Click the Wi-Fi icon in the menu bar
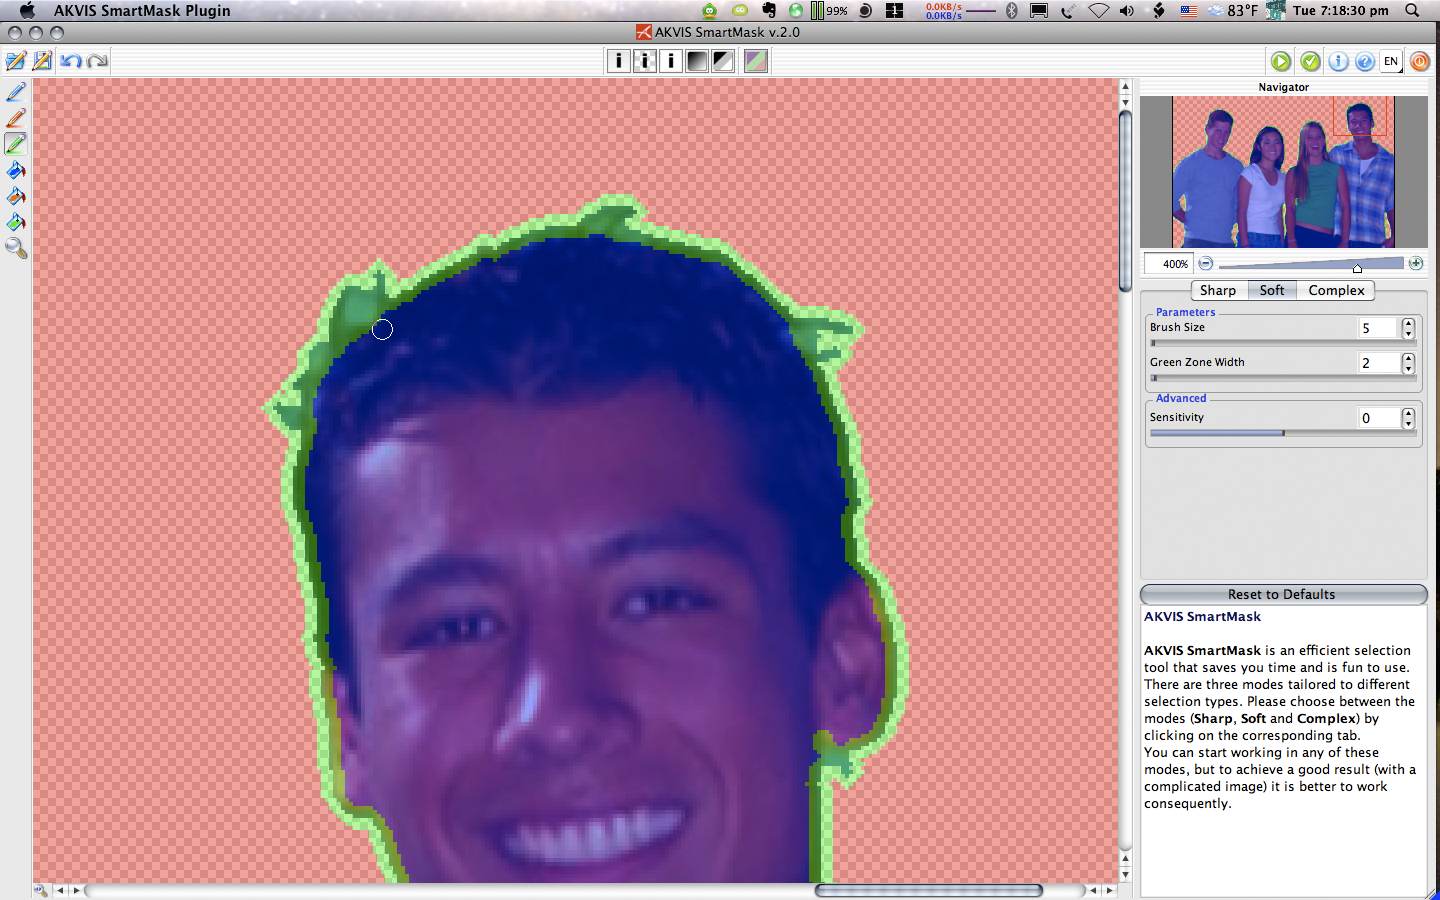The width and height of the screenshot is (1440, 900). (x=1098, y=10)
